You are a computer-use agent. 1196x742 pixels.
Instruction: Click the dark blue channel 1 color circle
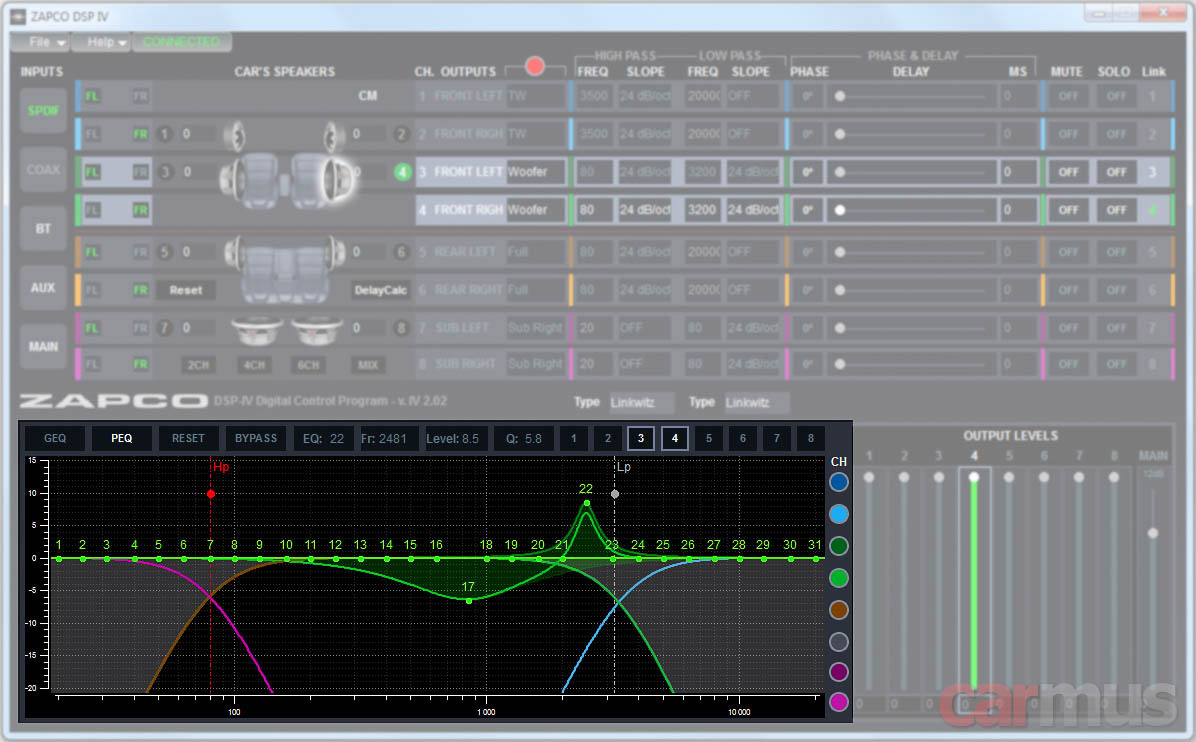click(x=838, y=482)
